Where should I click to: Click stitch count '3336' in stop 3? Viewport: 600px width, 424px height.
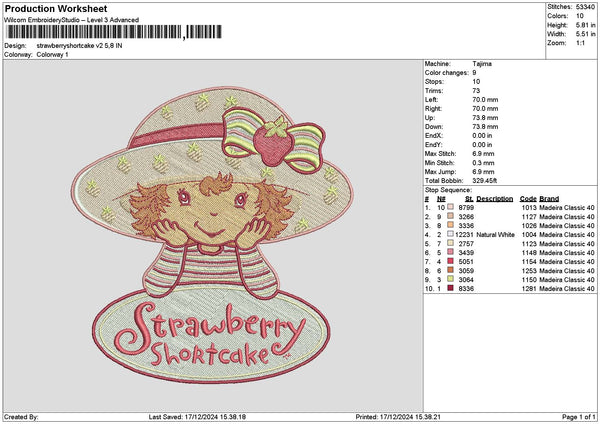(466, 226)
